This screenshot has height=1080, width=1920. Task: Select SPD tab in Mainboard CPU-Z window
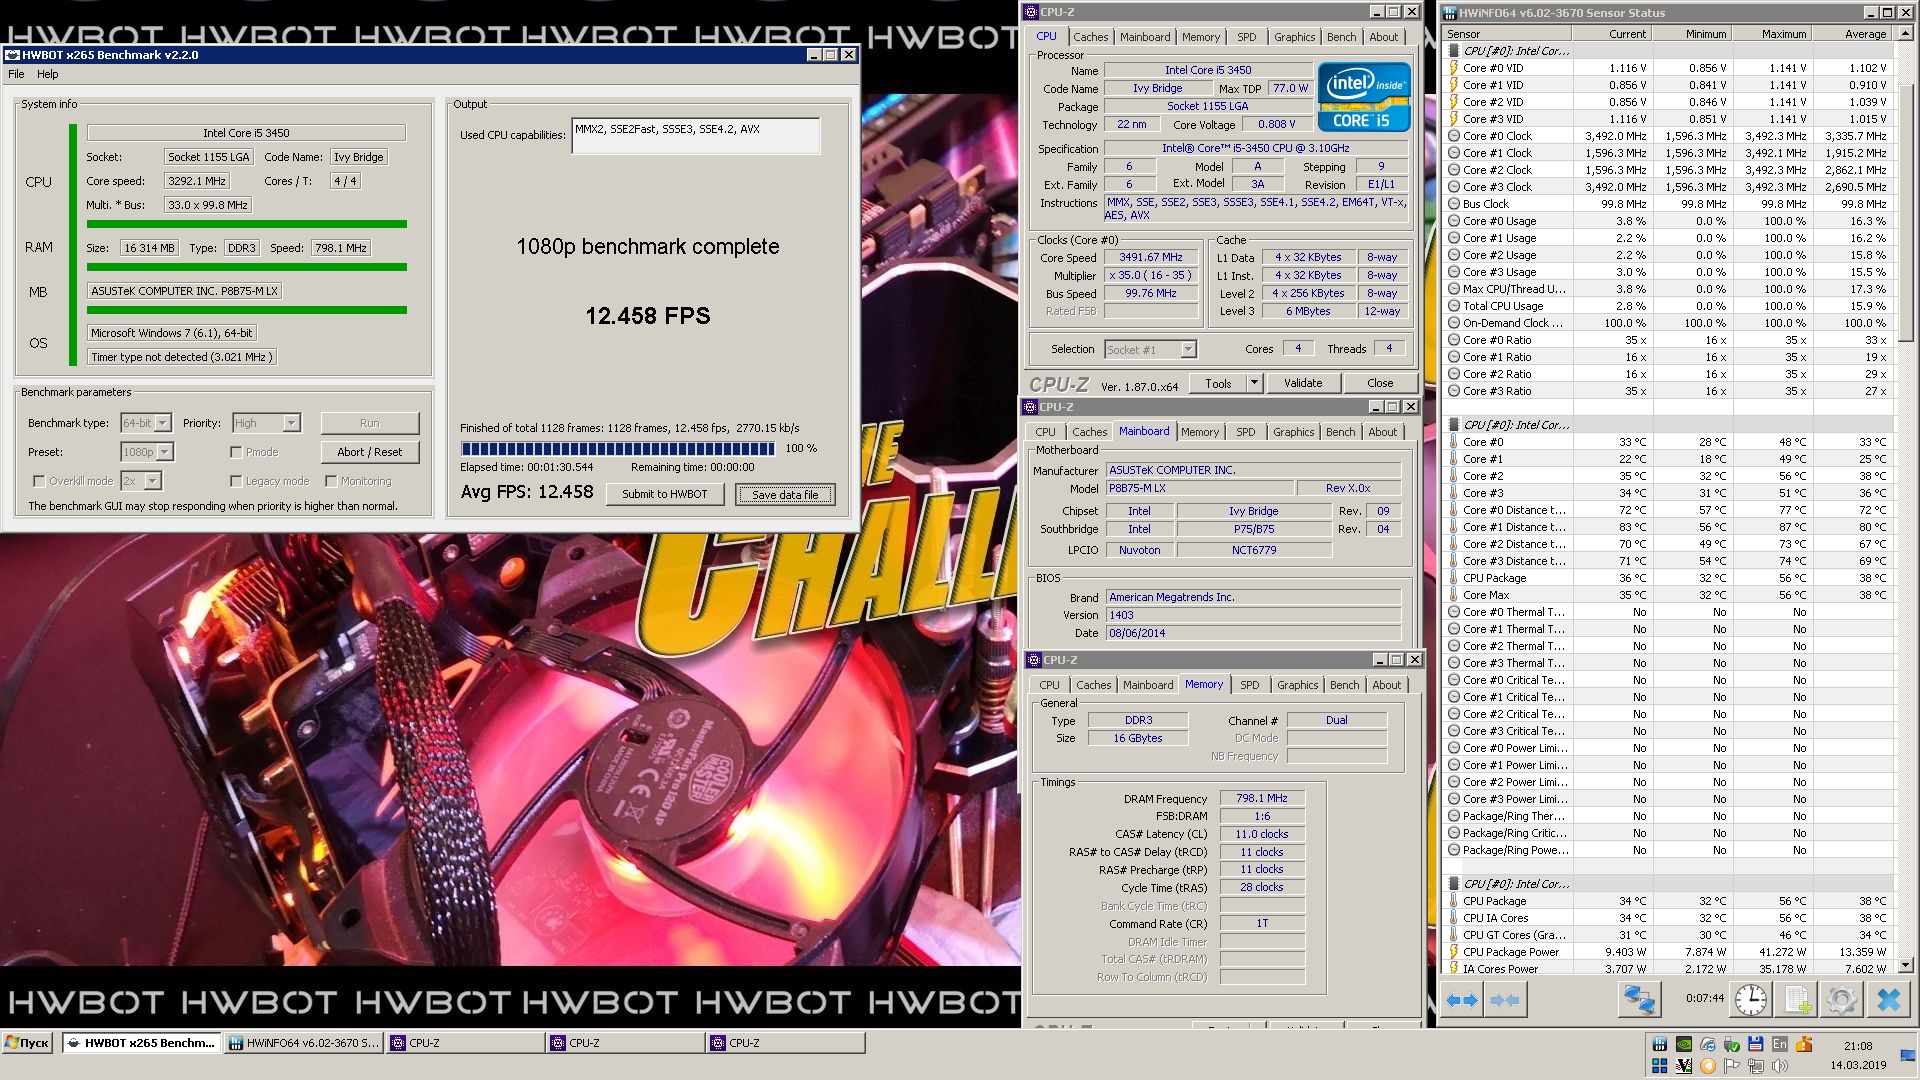click(1245, 432)
